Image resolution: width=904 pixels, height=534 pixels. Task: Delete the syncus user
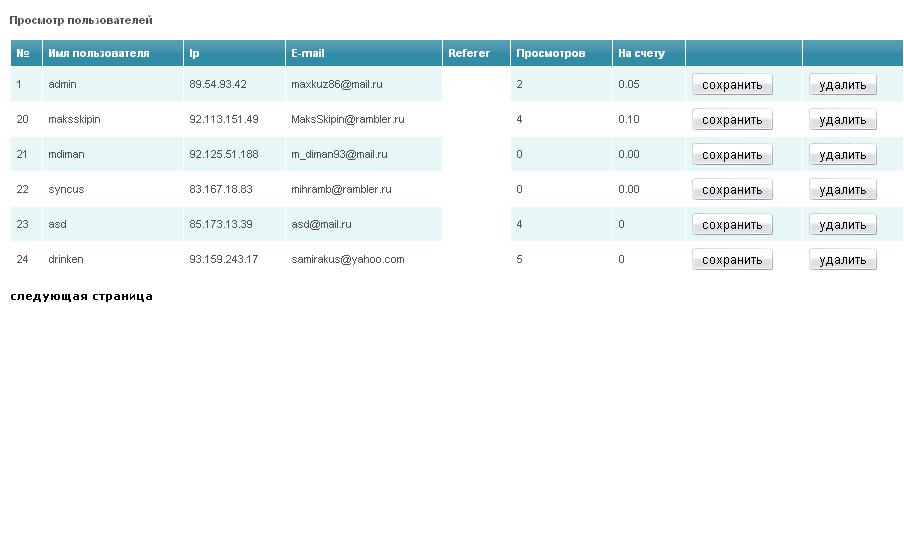click(x=842, y=190)
